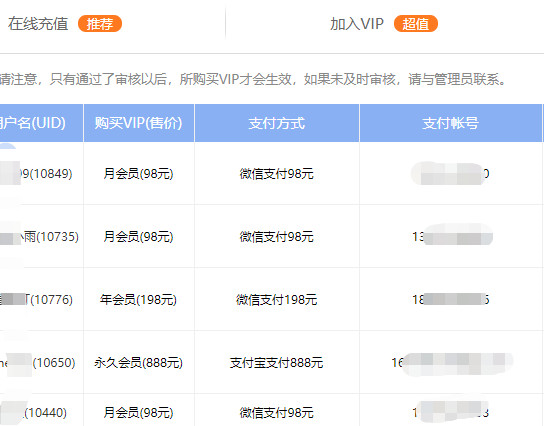Switch to the 加入VIP tab
Viewport: 544px width, 426px height.
coord(357,24)
